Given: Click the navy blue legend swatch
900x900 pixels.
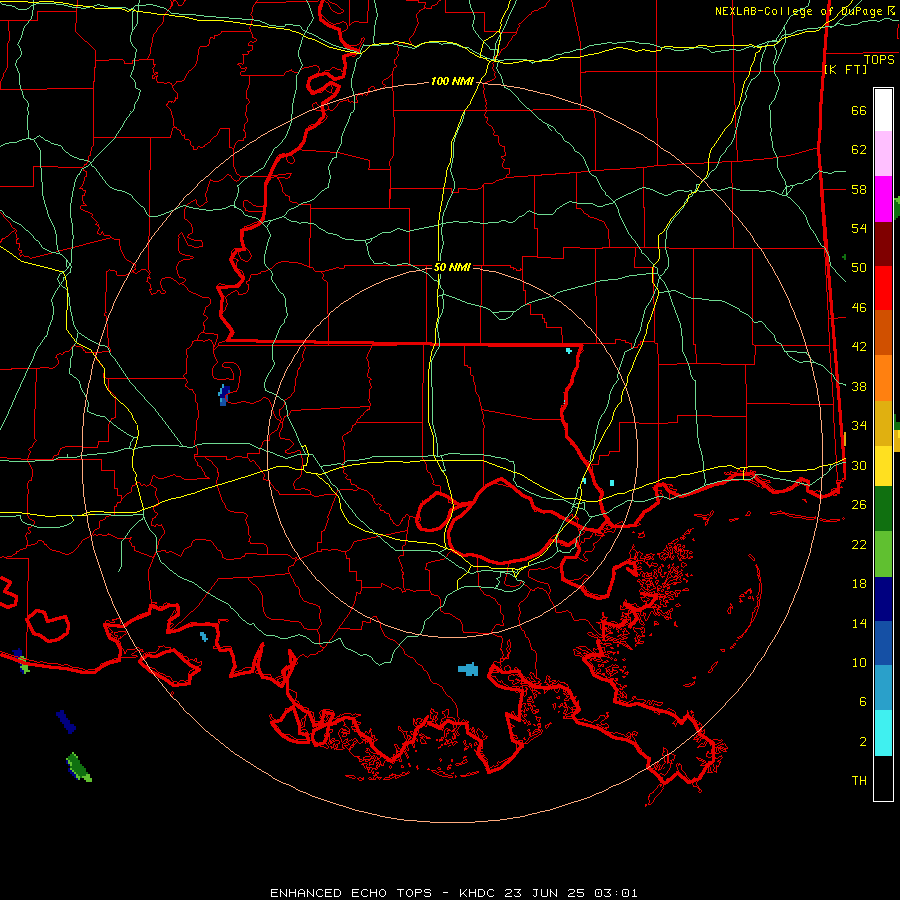Looking at the screenshot, I should click(x=883, y=599).
